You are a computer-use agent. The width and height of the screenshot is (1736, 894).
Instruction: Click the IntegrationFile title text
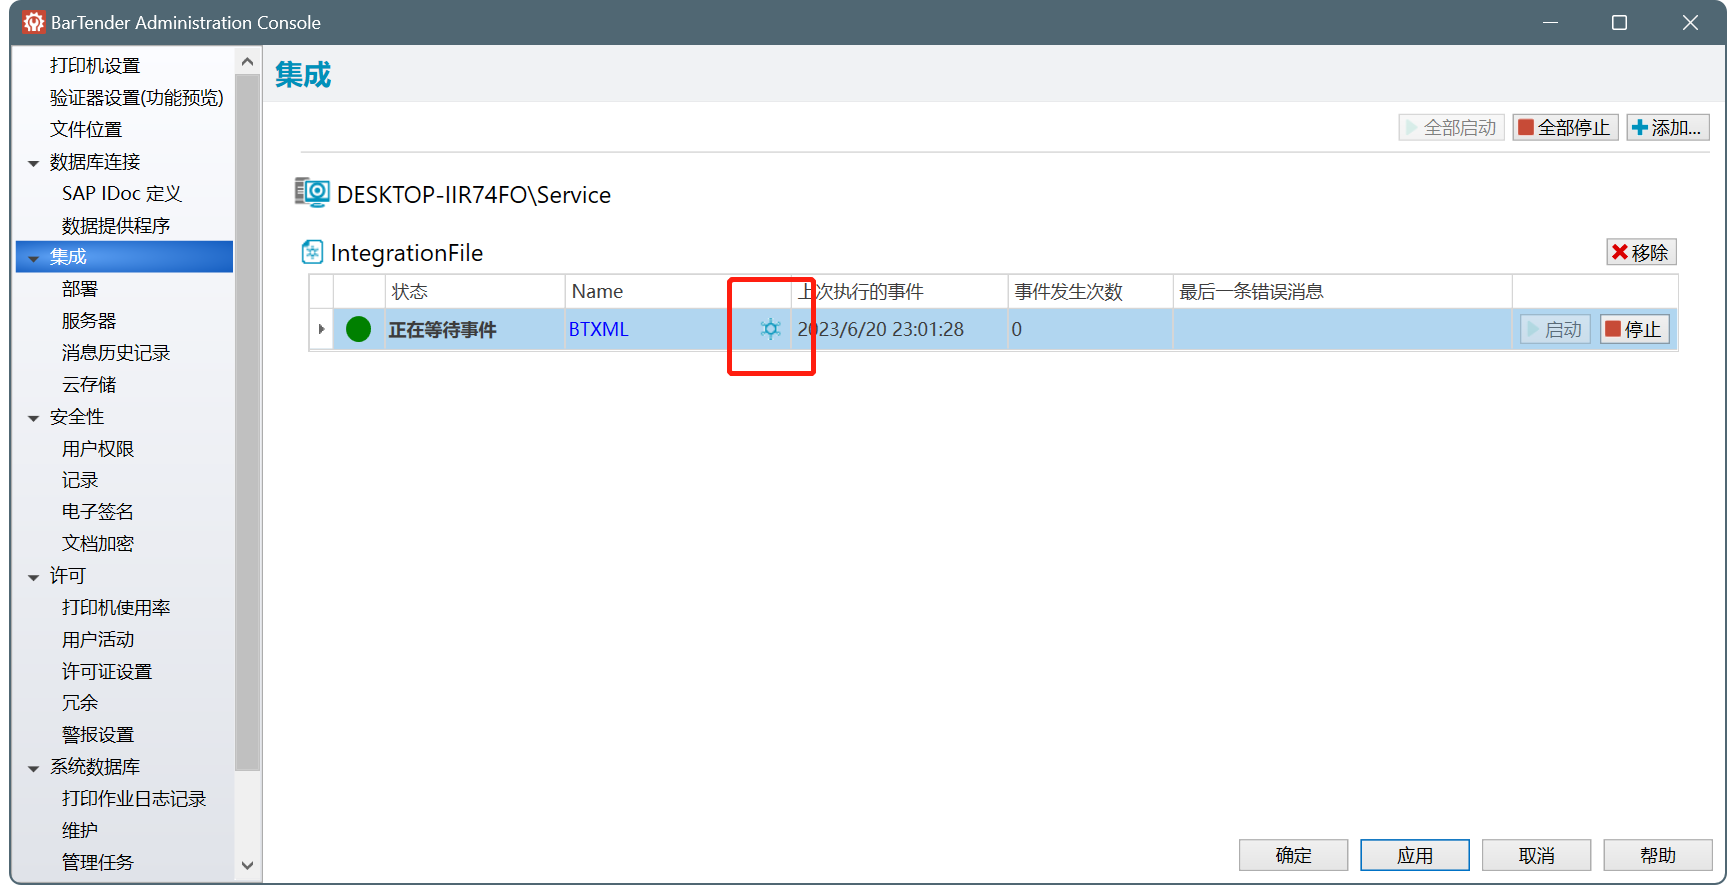click(x=407, y=253)
